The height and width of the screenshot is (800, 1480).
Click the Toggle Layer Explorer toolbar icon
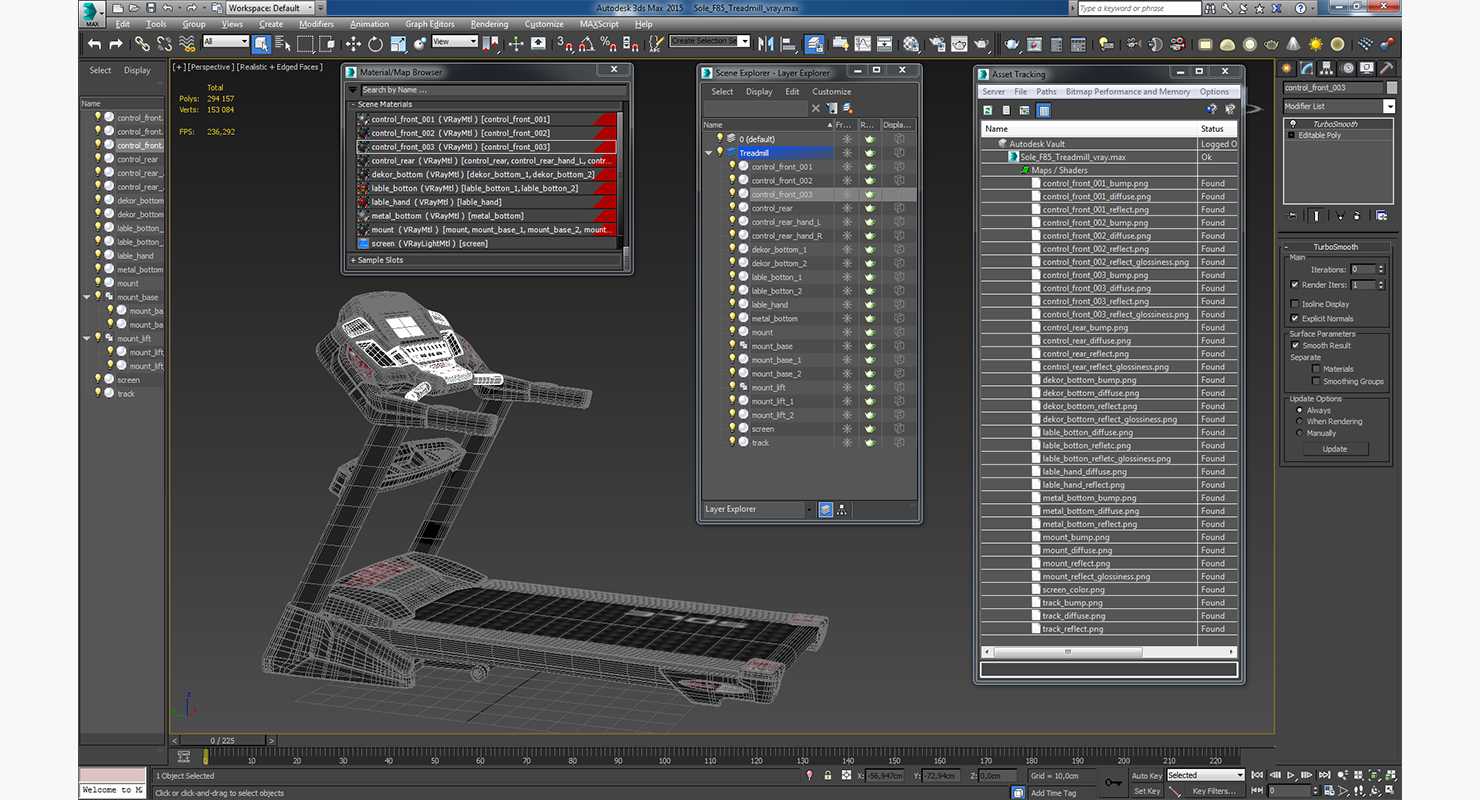(815, 44)
